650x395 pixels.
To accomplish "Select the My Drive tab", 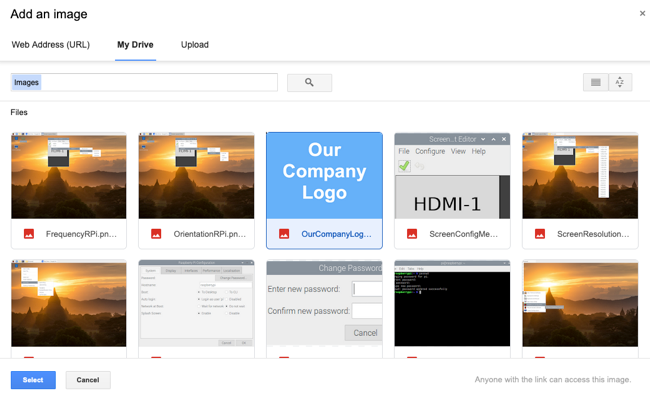I will pos(135,45).
